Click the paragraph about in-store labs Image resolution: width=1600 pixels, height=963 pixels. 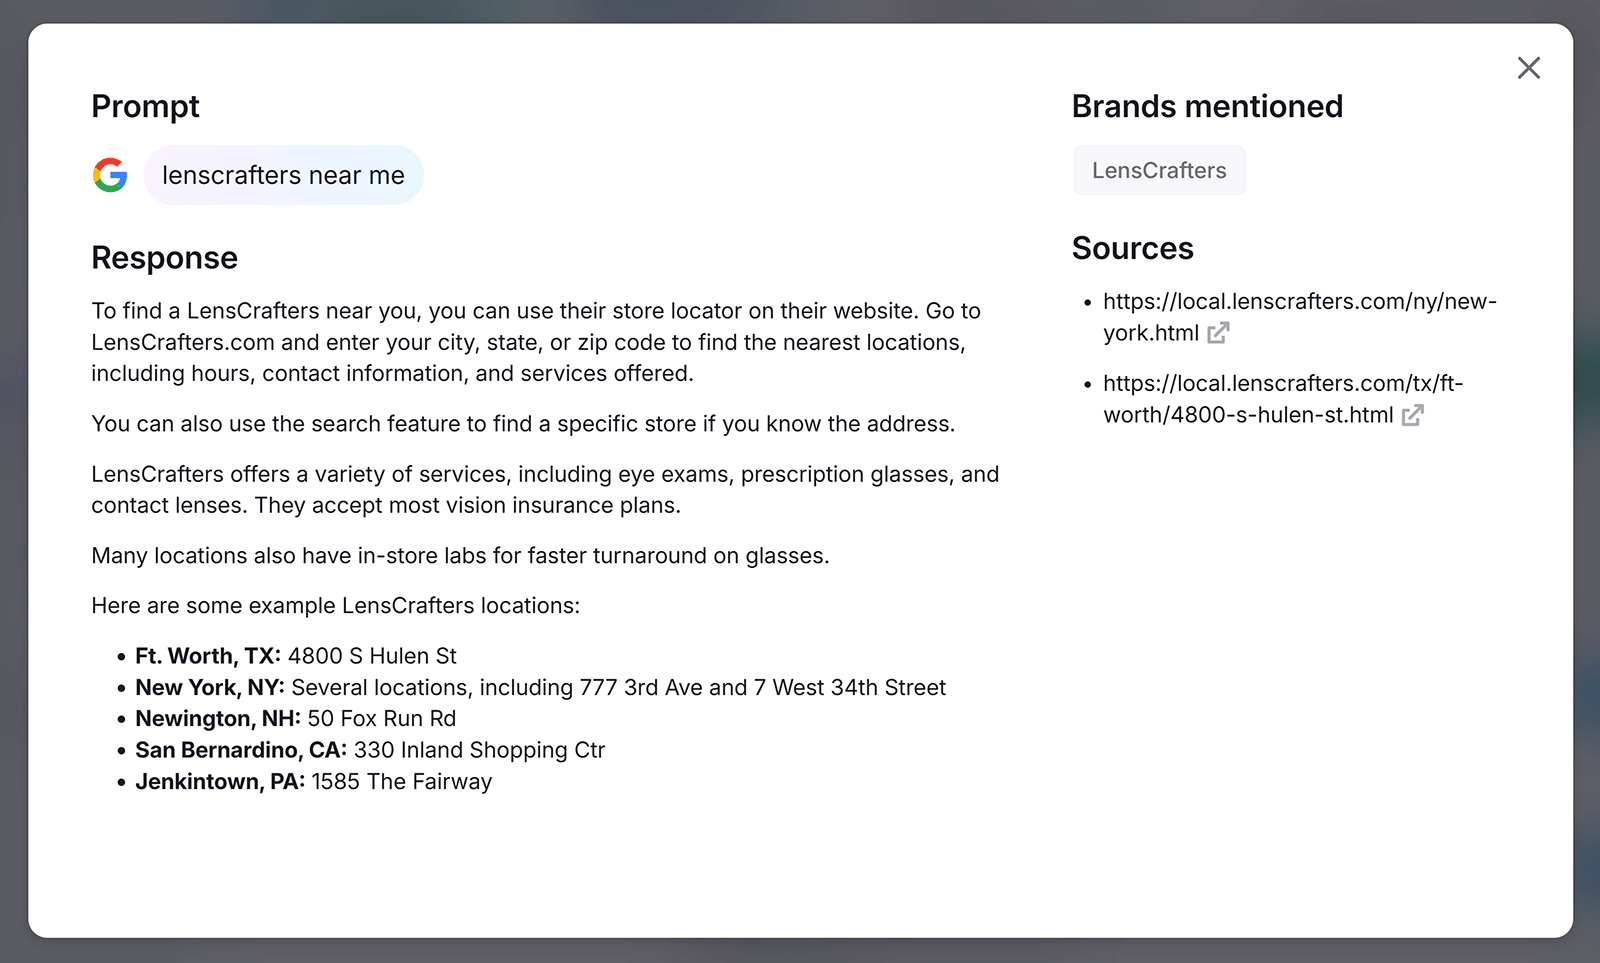(460, 555)
